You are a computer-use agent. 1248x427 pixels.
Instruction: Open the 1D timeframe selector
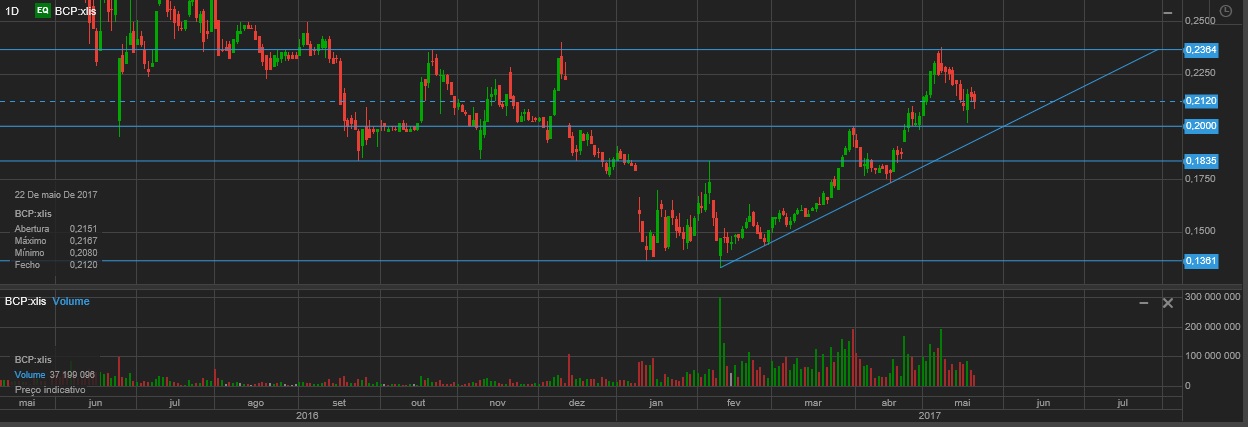13,10
